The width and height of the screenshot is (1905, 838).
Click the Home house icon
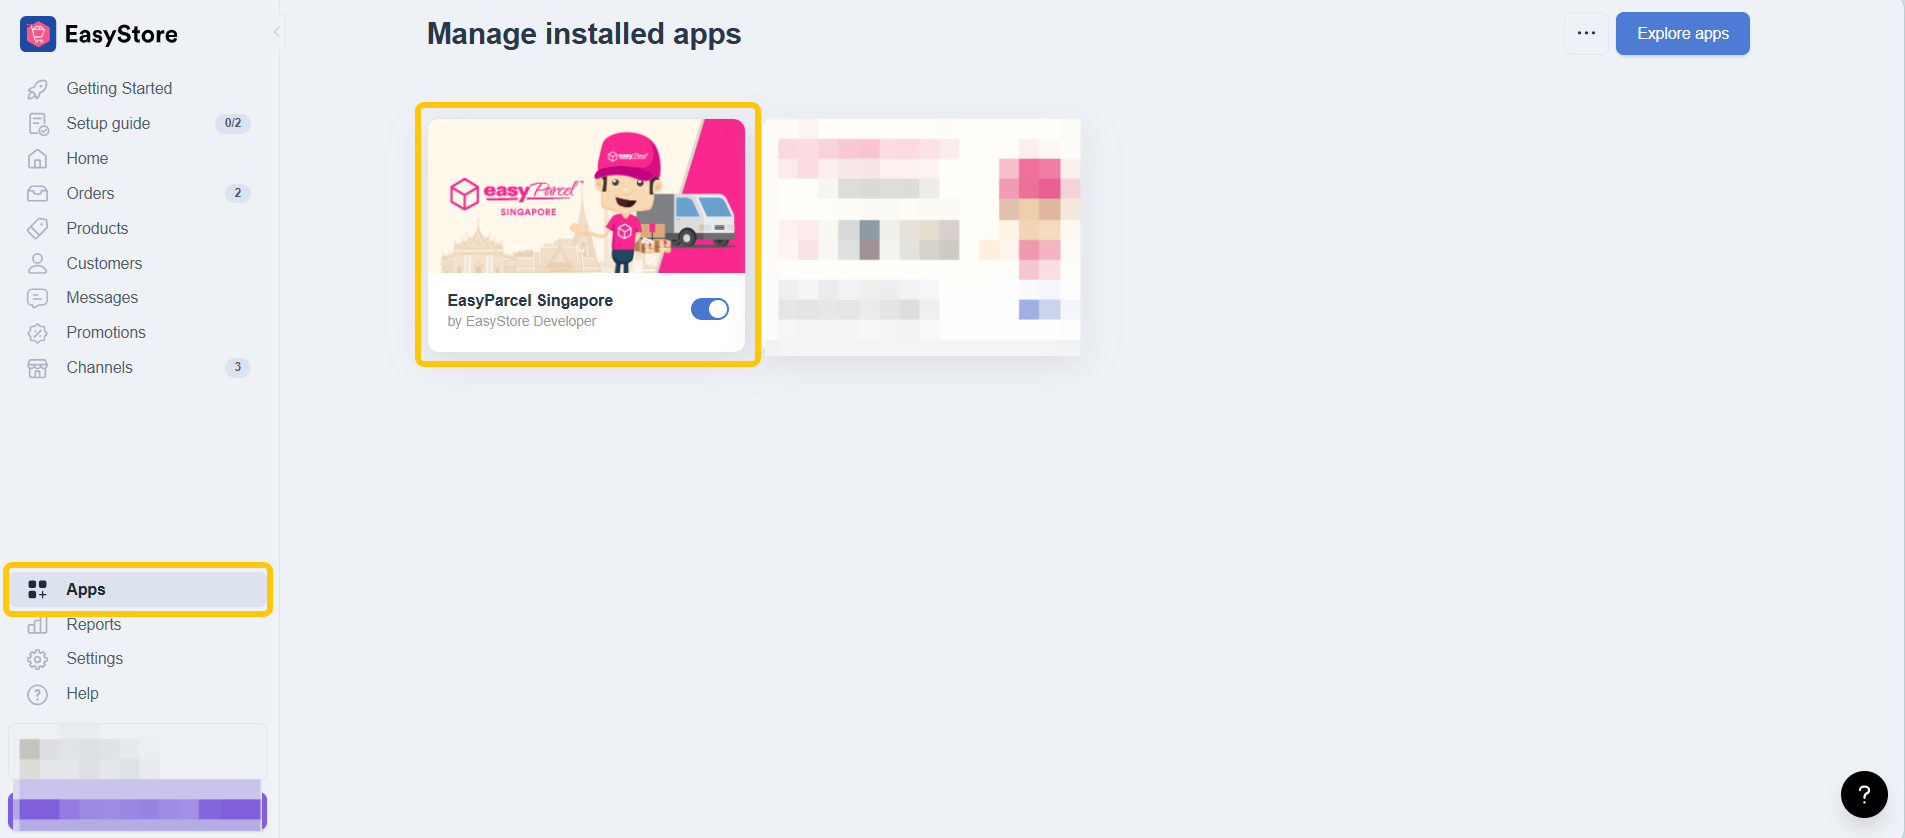[x=38, y=159]
